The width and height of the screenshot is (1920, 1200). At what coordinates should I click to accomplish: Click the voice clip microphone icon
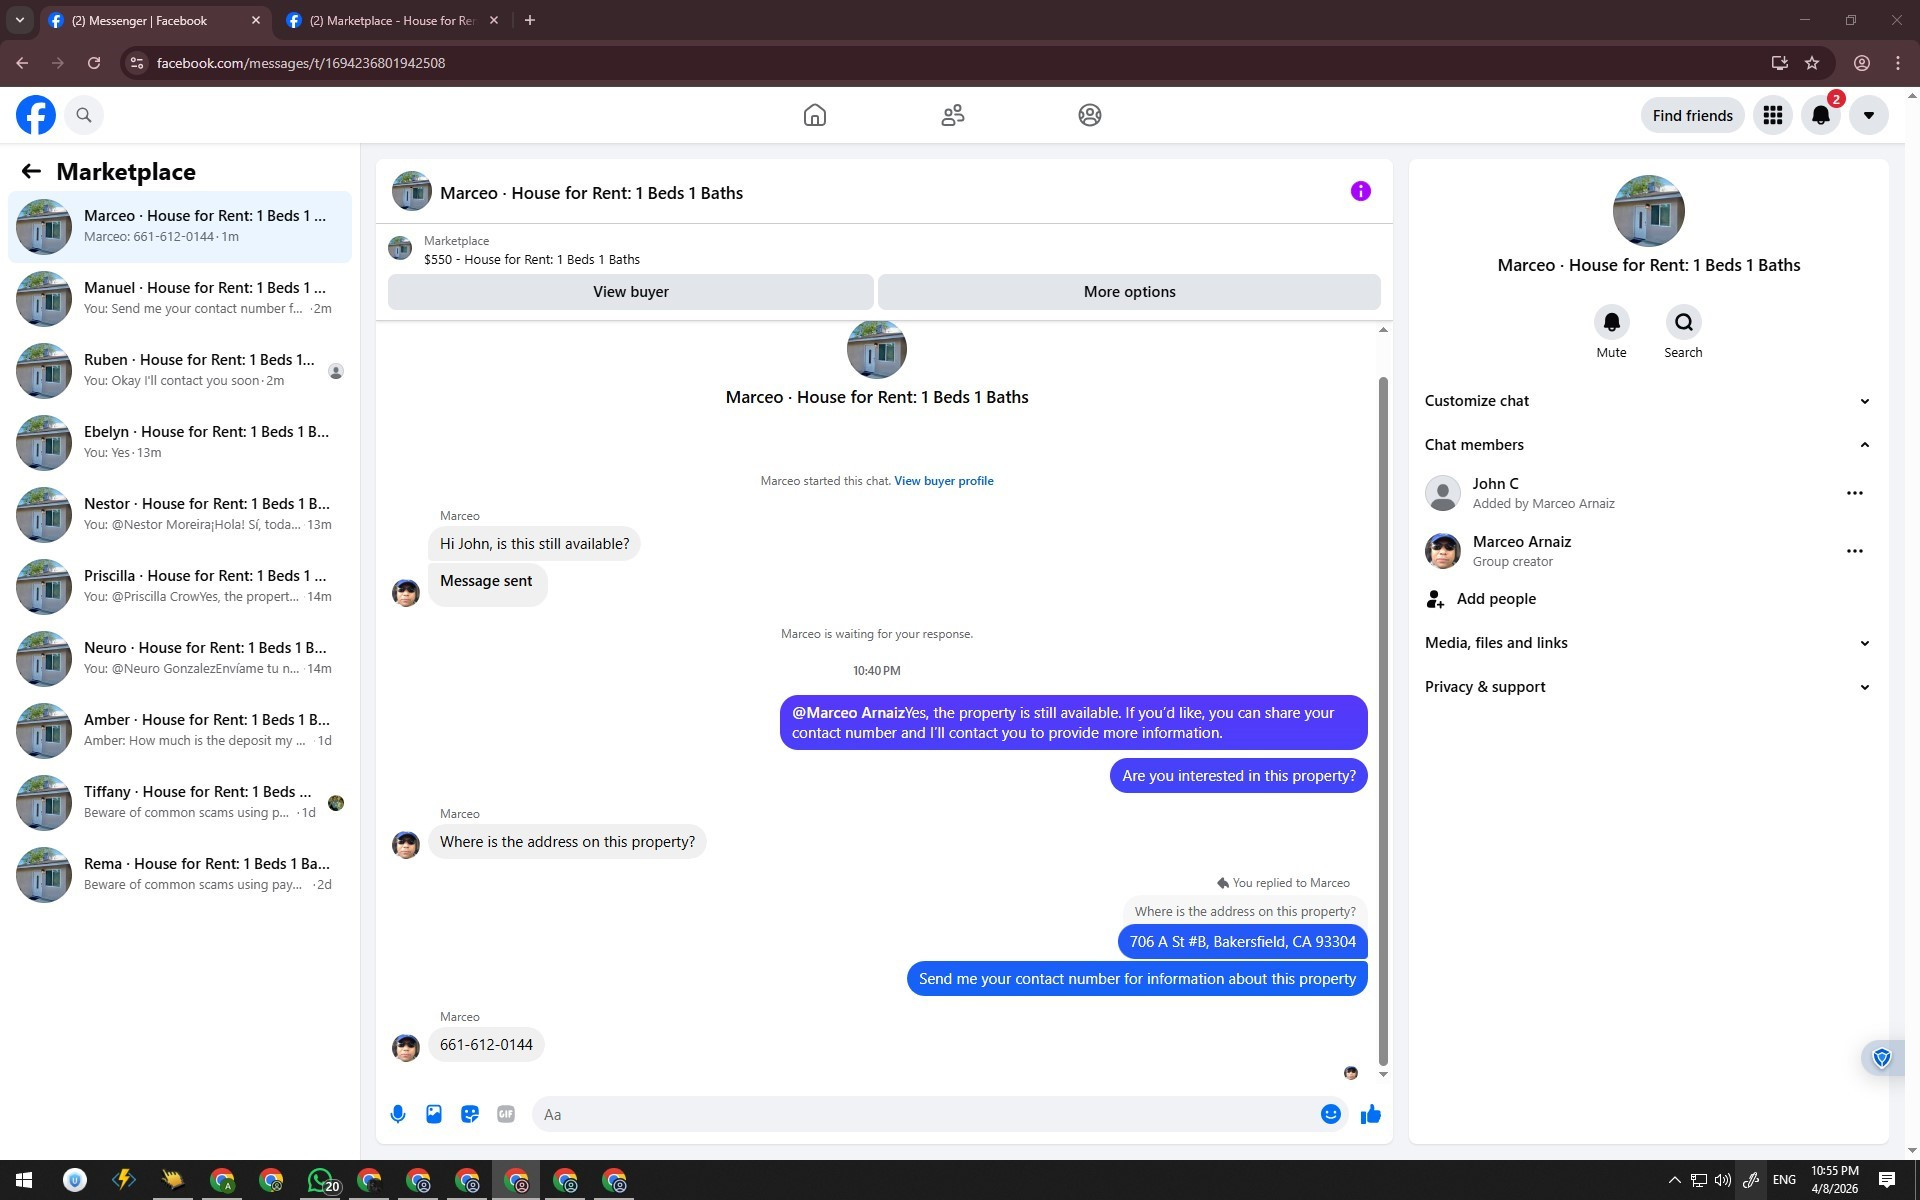(398, 1114)
